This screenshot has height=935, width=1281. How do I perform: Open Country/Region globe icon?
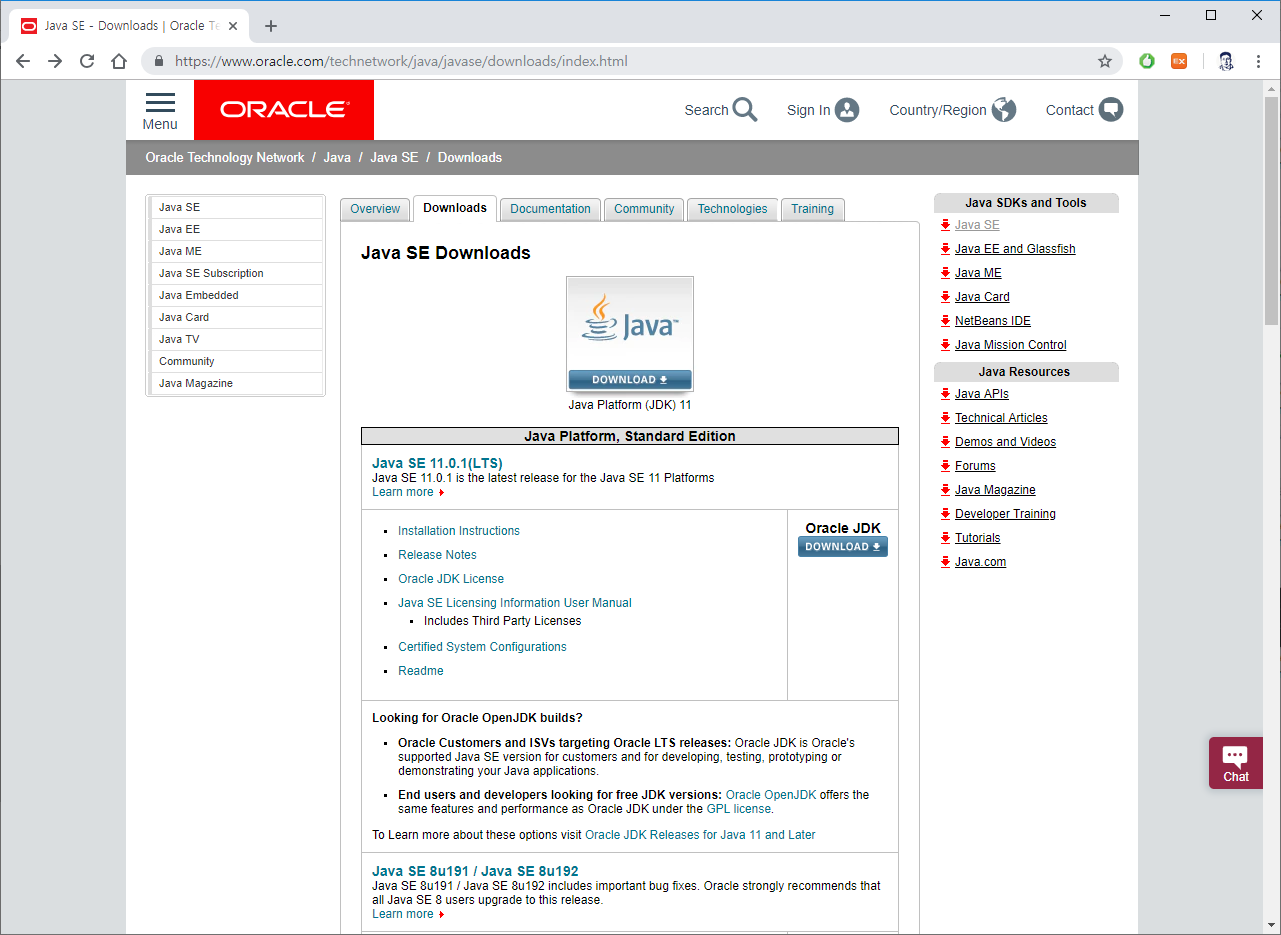point(1004,110)
